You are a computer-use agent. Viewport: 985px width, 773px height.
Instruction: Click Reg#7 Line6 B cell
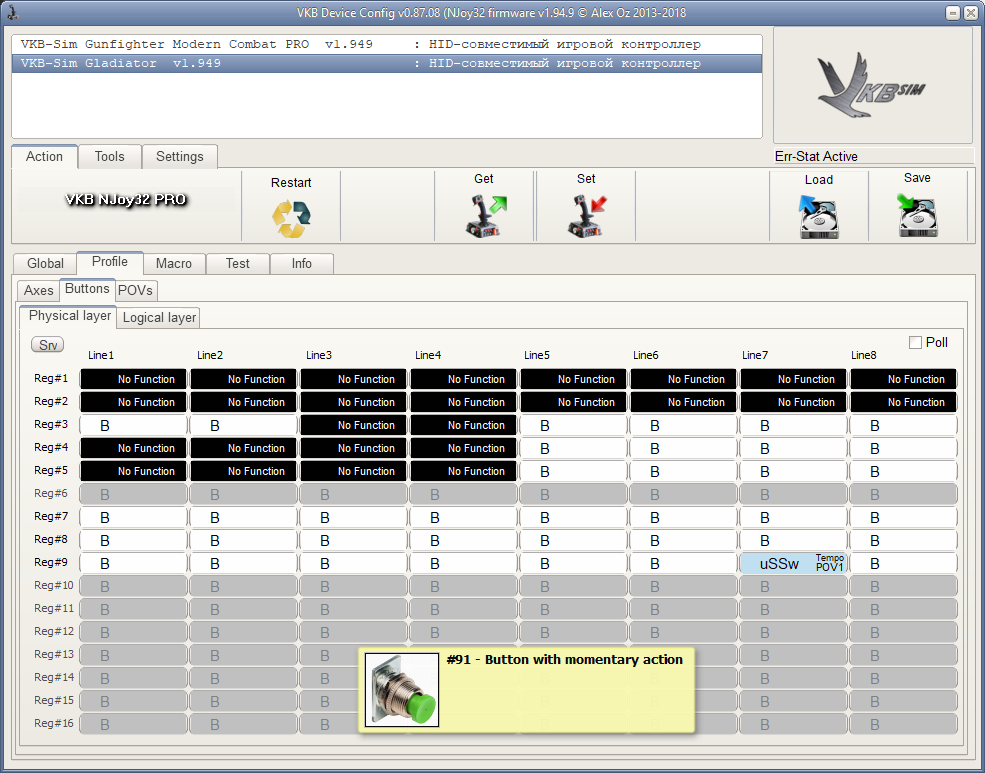(683, 517)
